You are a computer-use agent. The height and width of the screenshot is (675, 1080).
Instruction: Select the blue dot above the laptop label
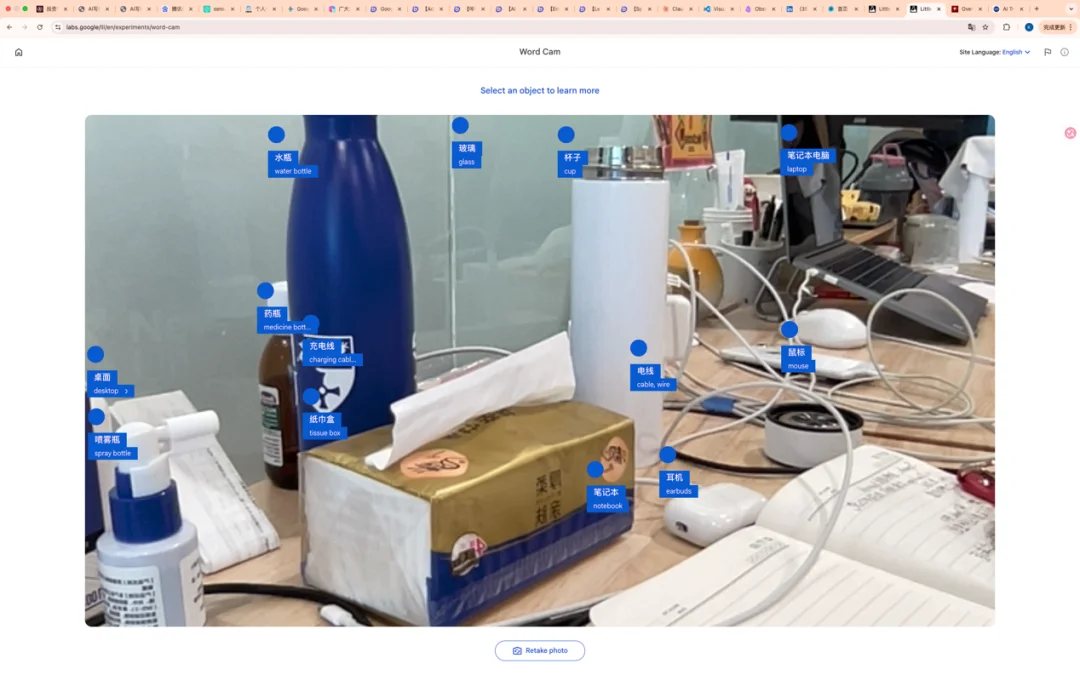click(789, 133)
